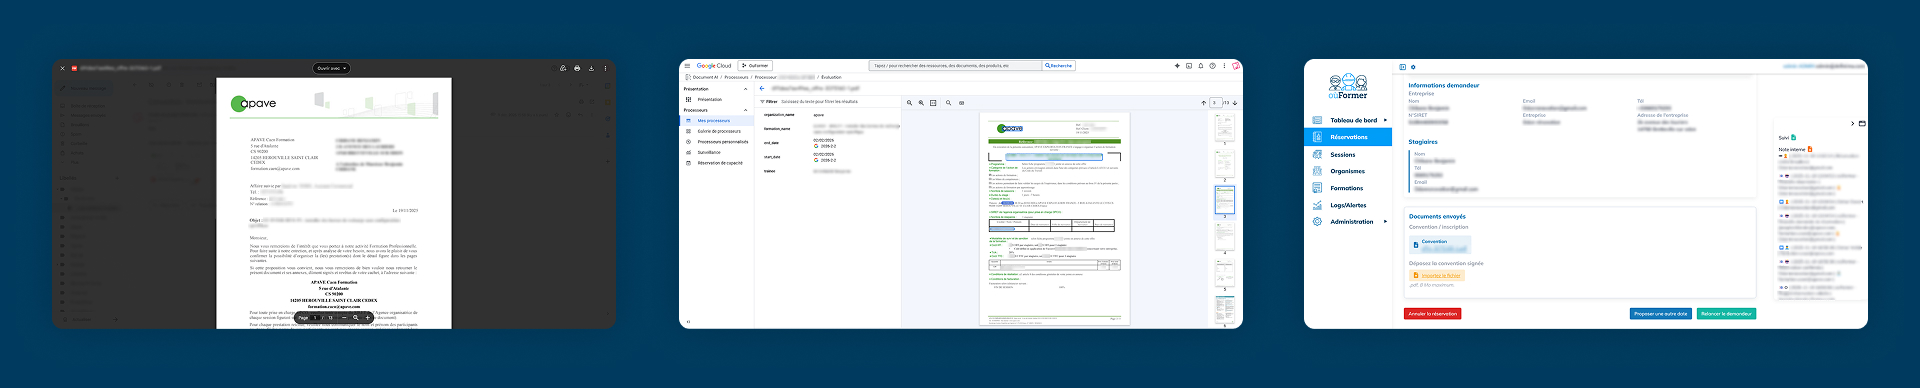
Task: Collapse the Présentation section in Document AI sidebar
Action: pos(745,89)
